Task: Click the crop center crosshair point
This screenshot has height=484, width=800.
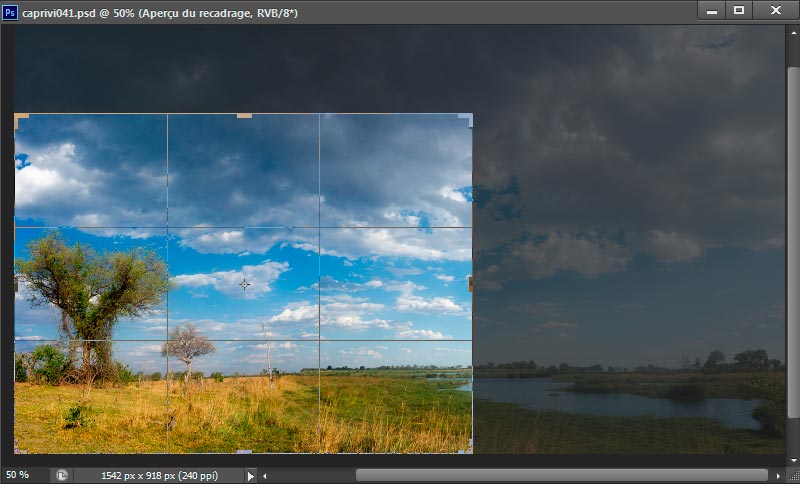Action: [244, 284]
